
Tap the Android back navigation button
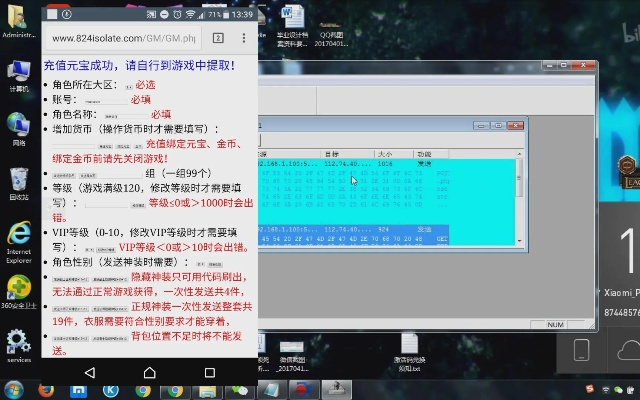(x=89, y=372)
